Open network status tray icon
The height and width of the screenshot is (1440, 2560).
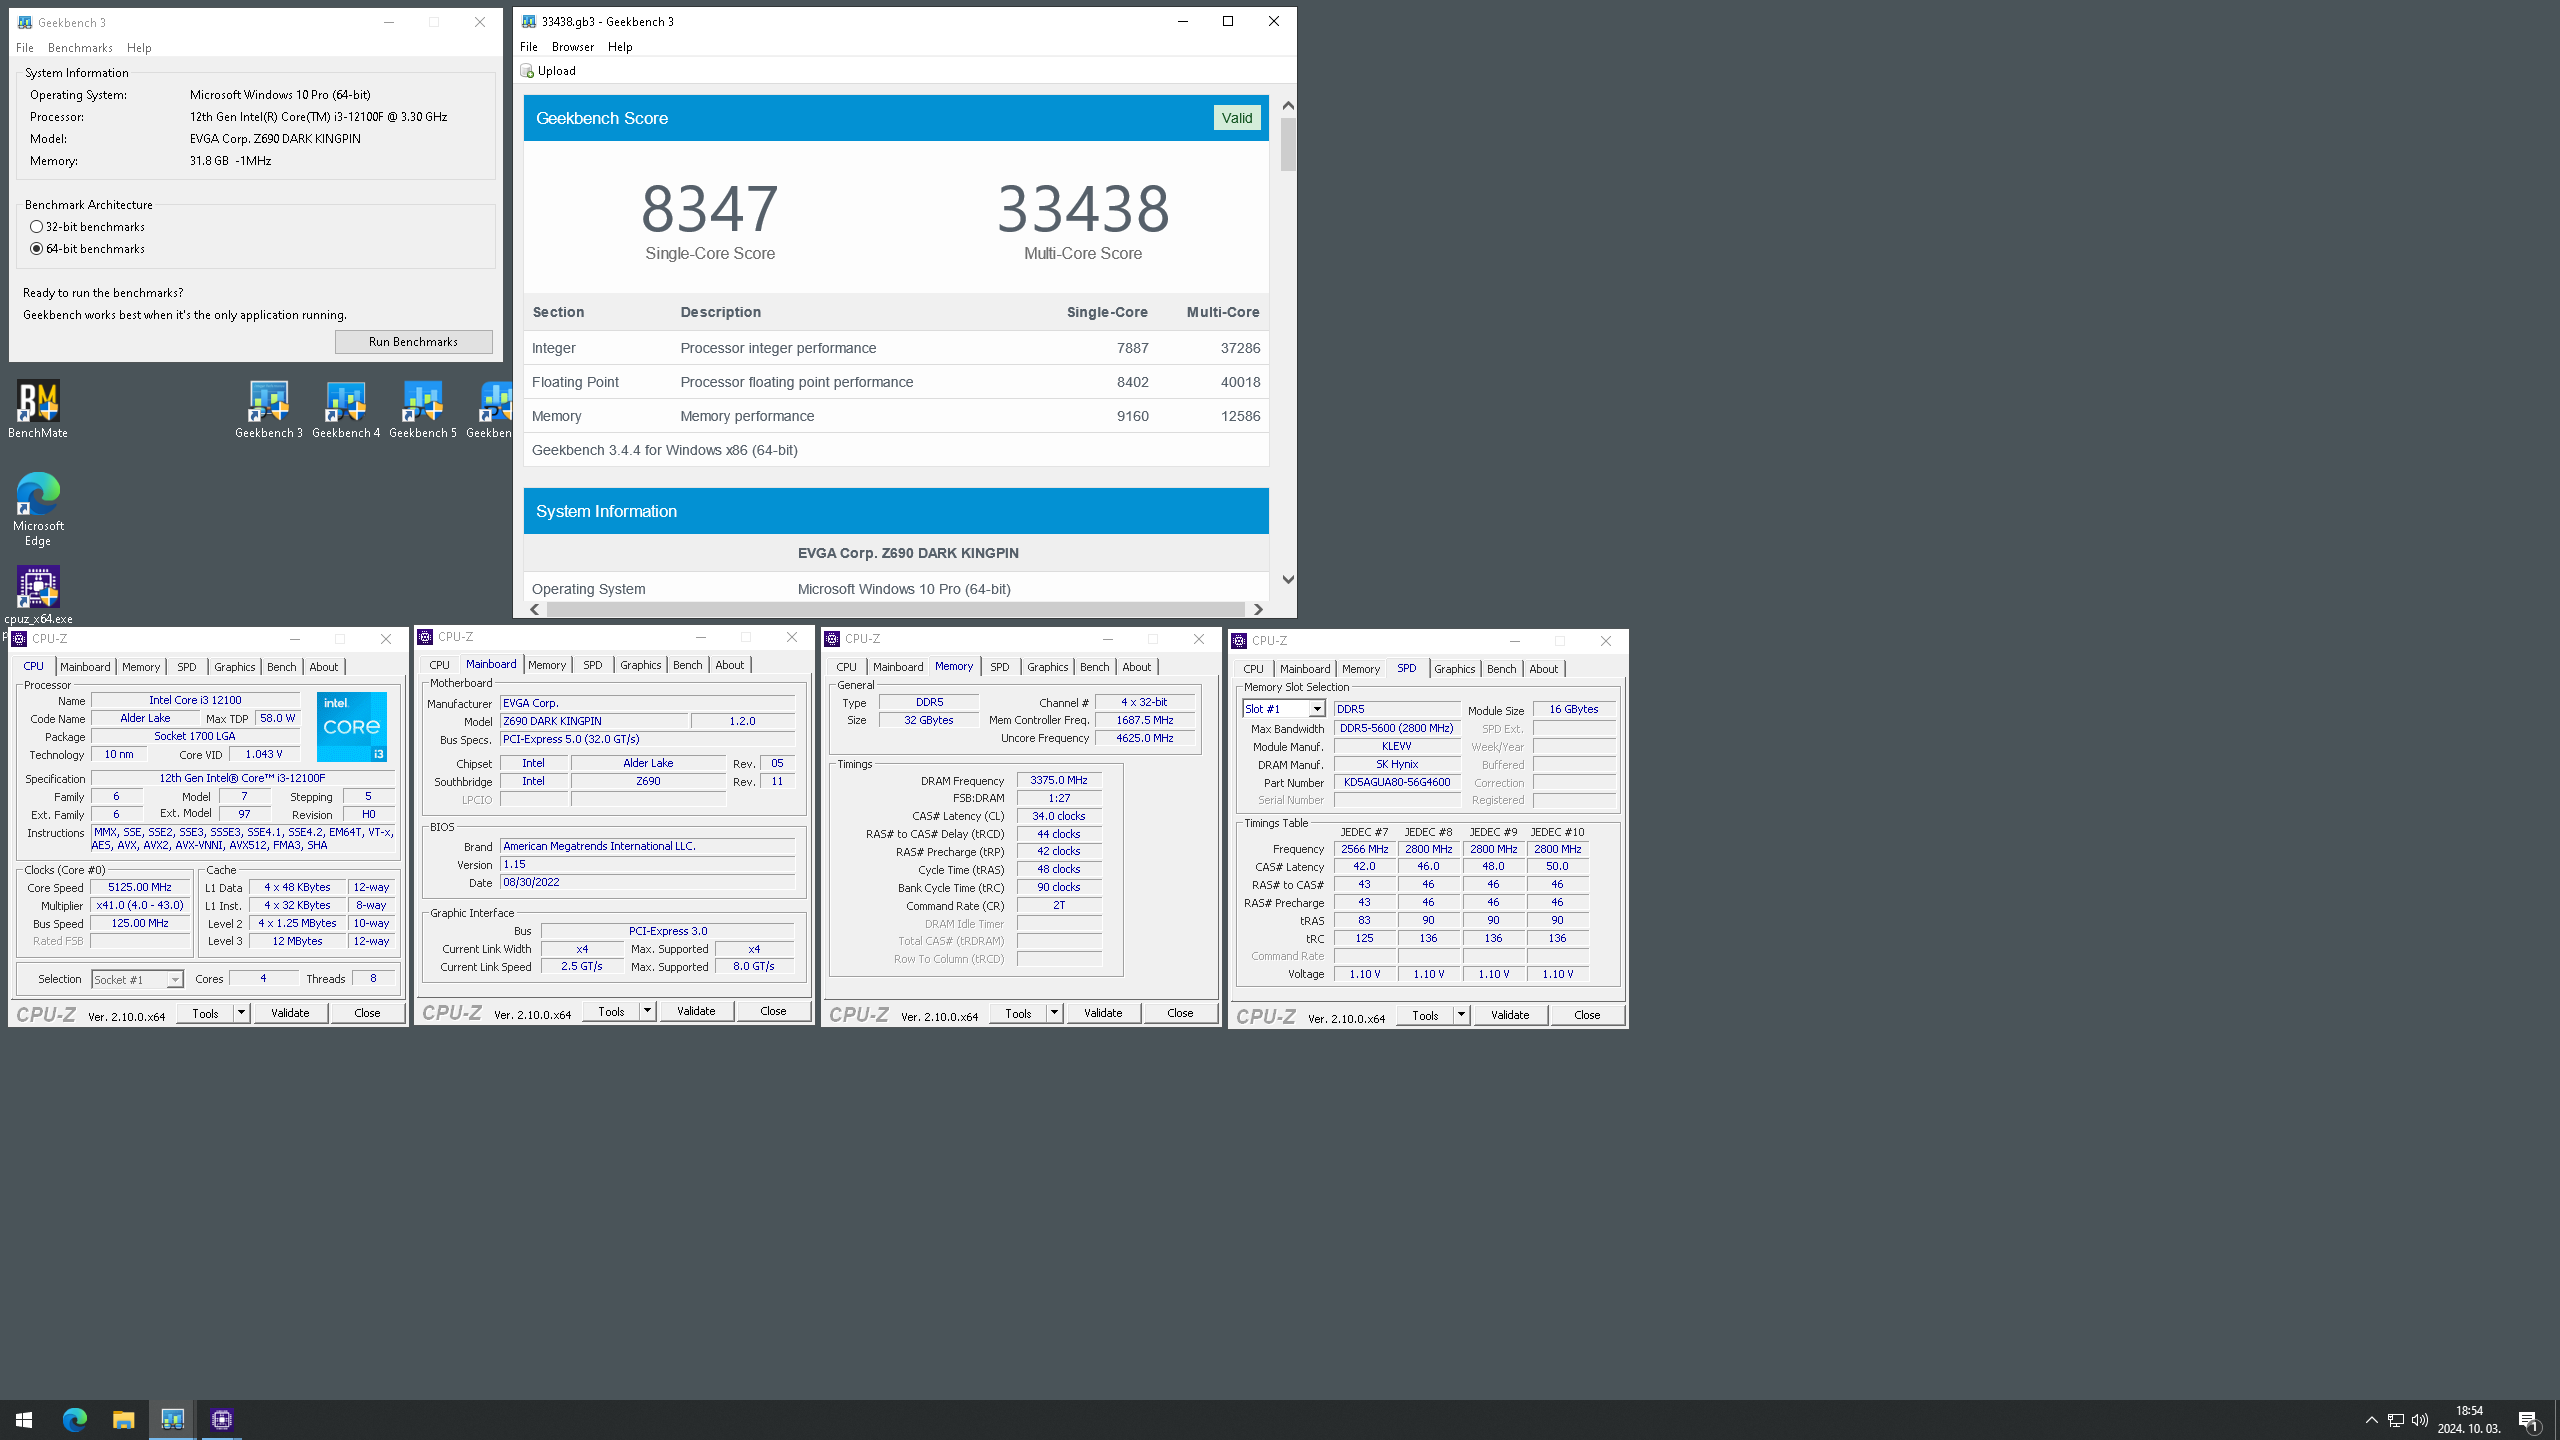2395,1420
